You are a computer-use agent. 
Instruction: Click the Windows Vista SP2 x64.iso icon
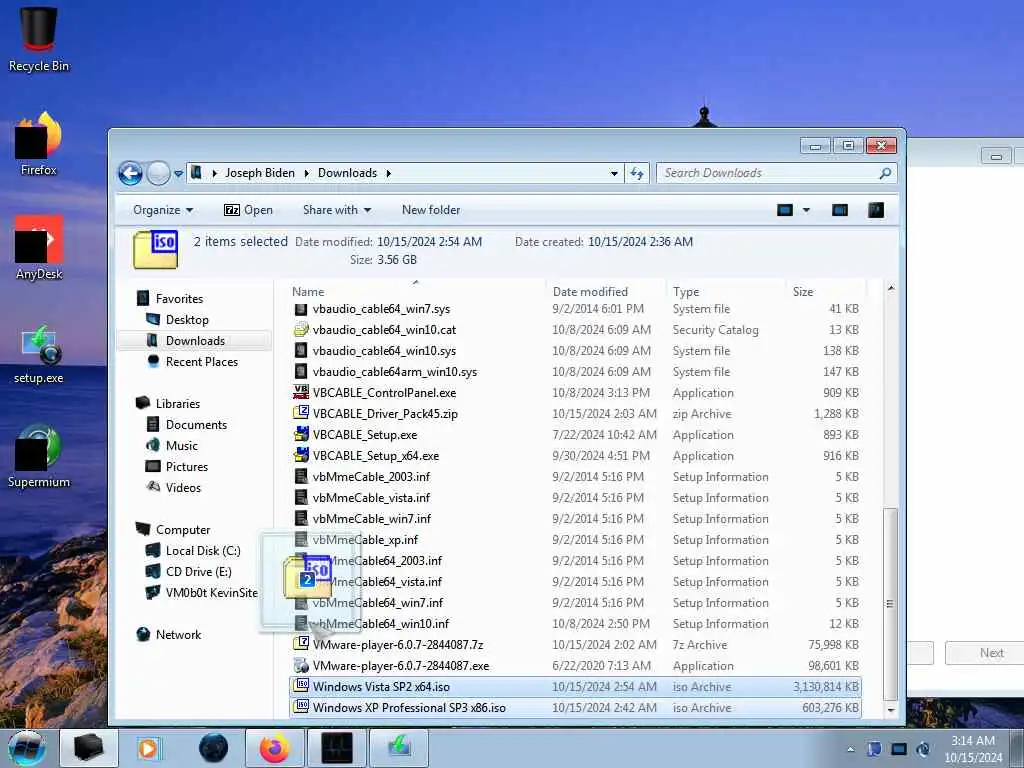301,686
